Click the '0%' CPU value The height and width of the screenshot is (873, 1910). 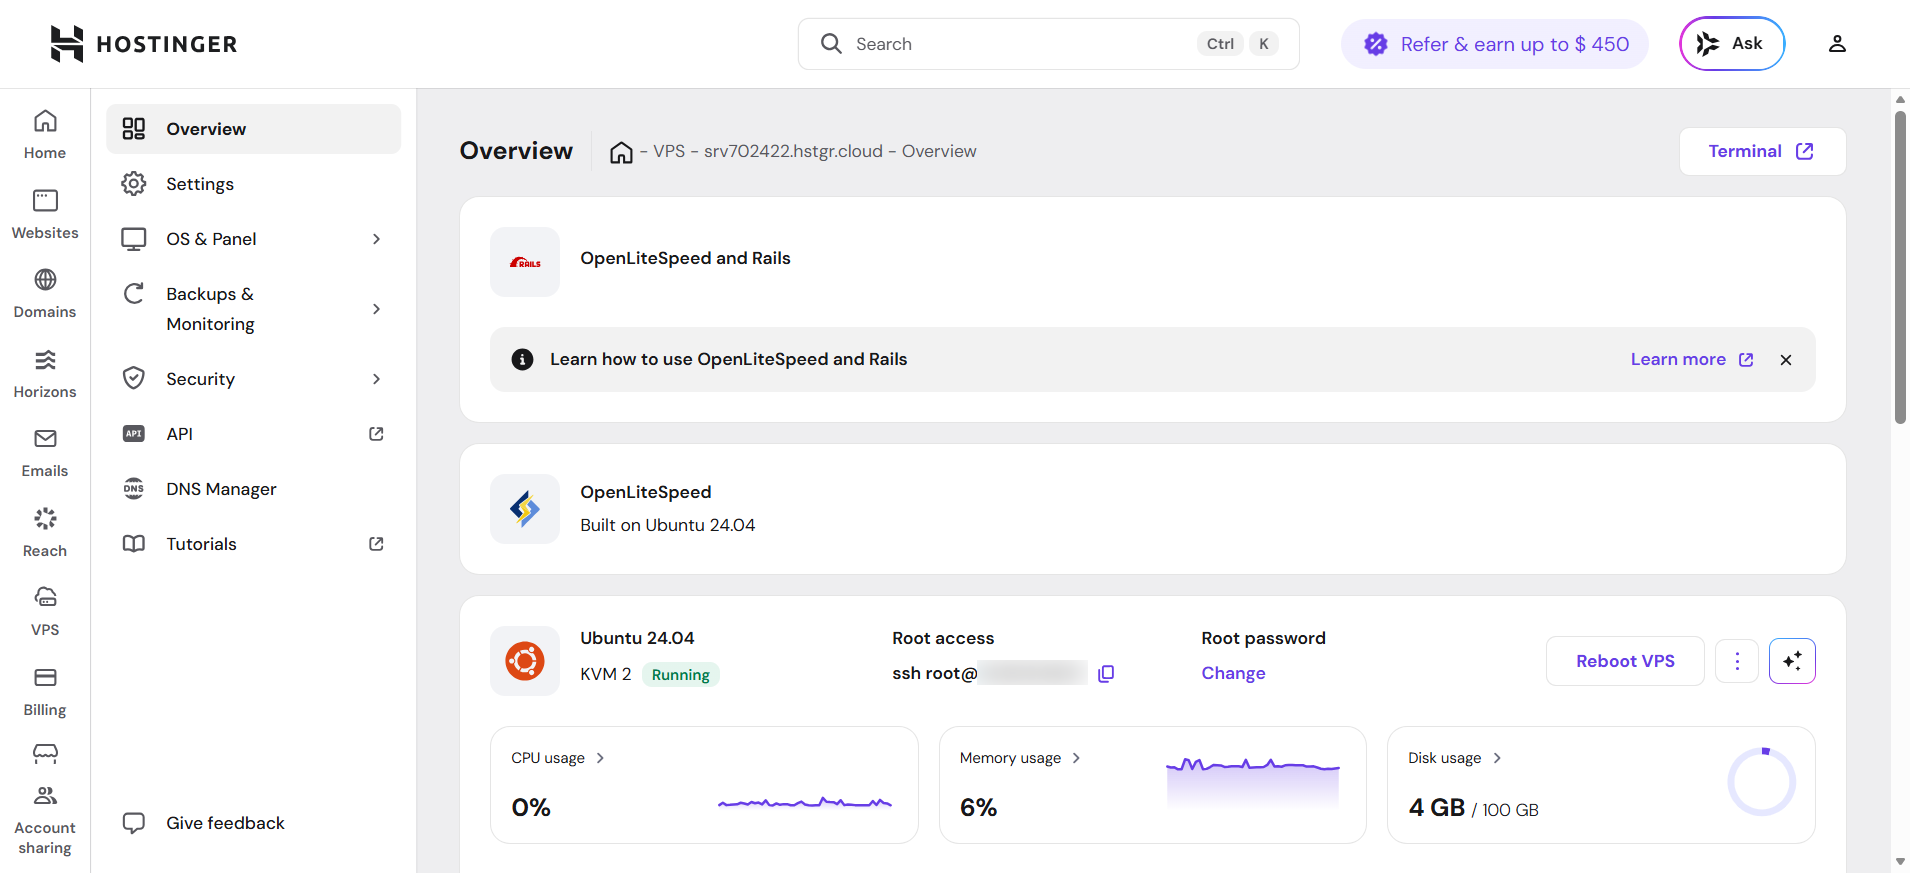(531, 807)
